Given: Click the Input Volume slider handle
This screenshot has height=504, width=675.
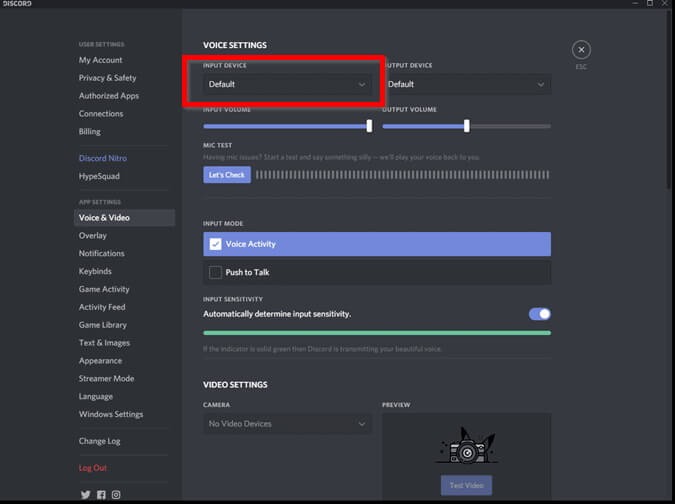Looking at the screenshot, I should [x=369, y=126].
